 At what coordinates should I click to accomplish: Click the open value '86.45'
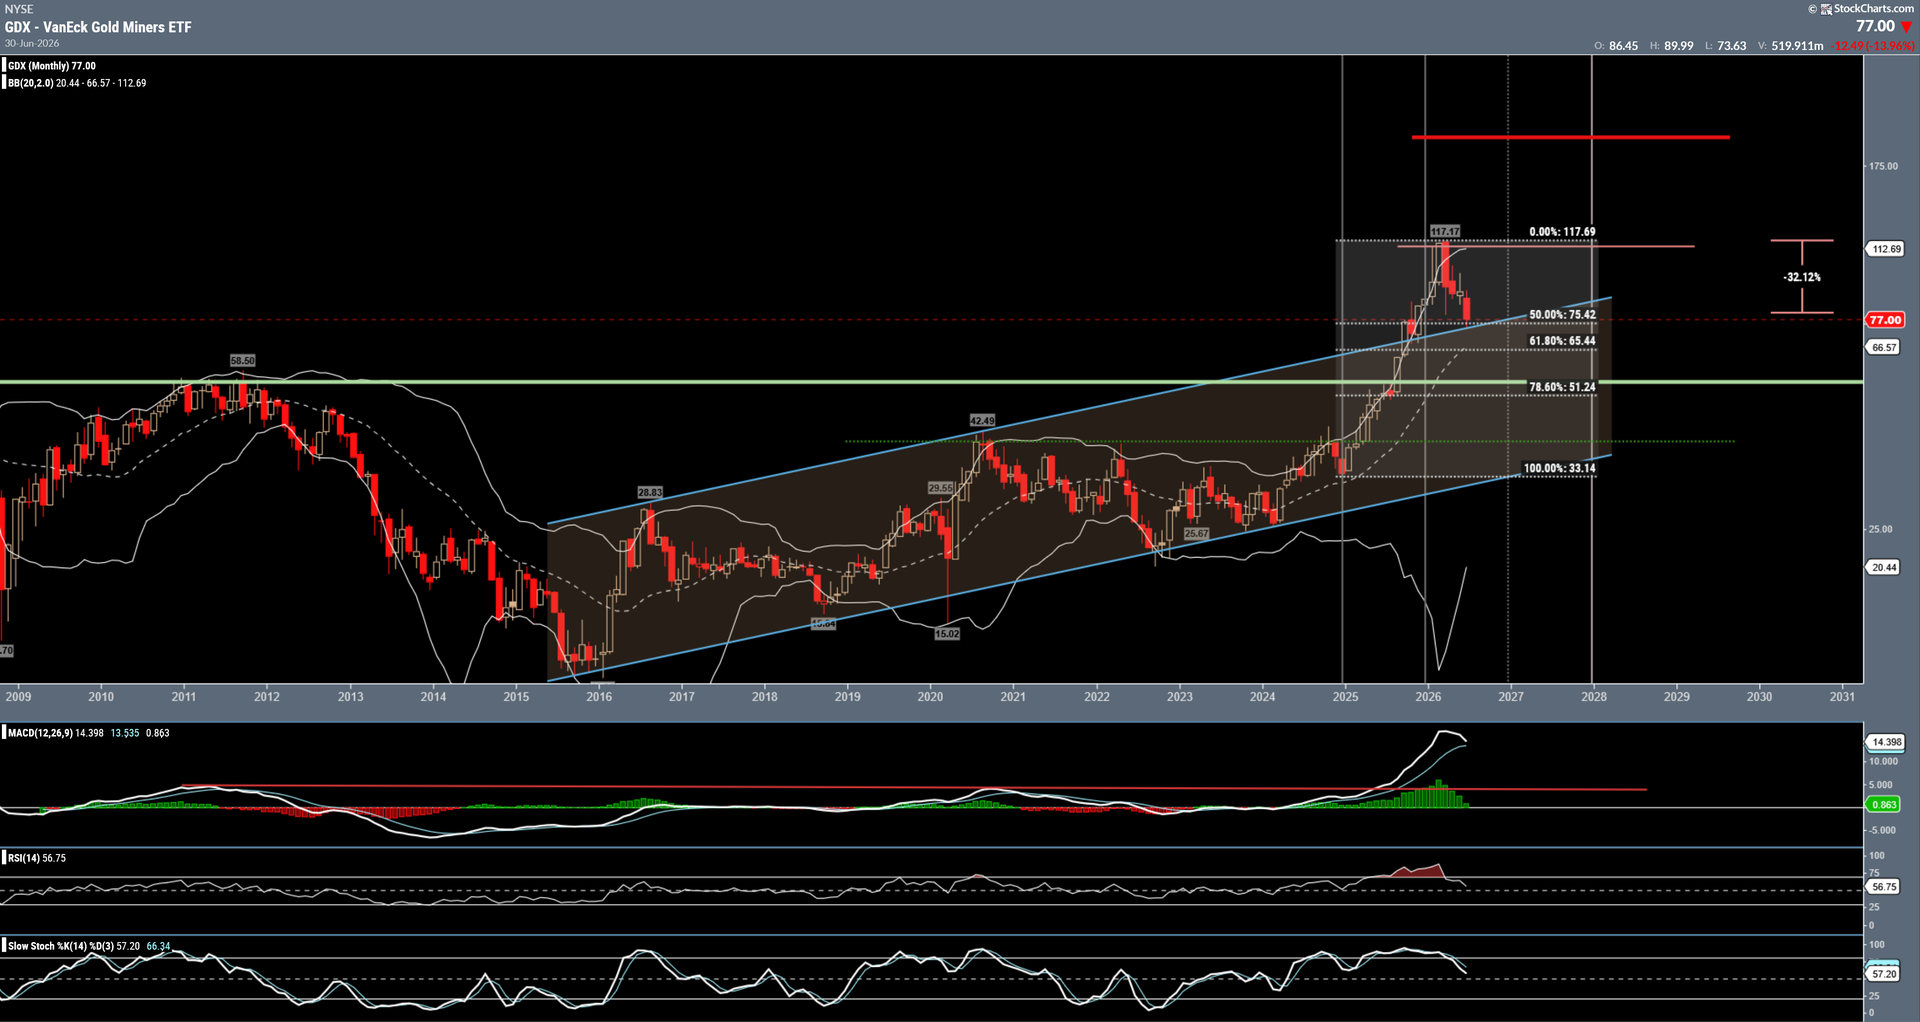[x=1623, y=46]
